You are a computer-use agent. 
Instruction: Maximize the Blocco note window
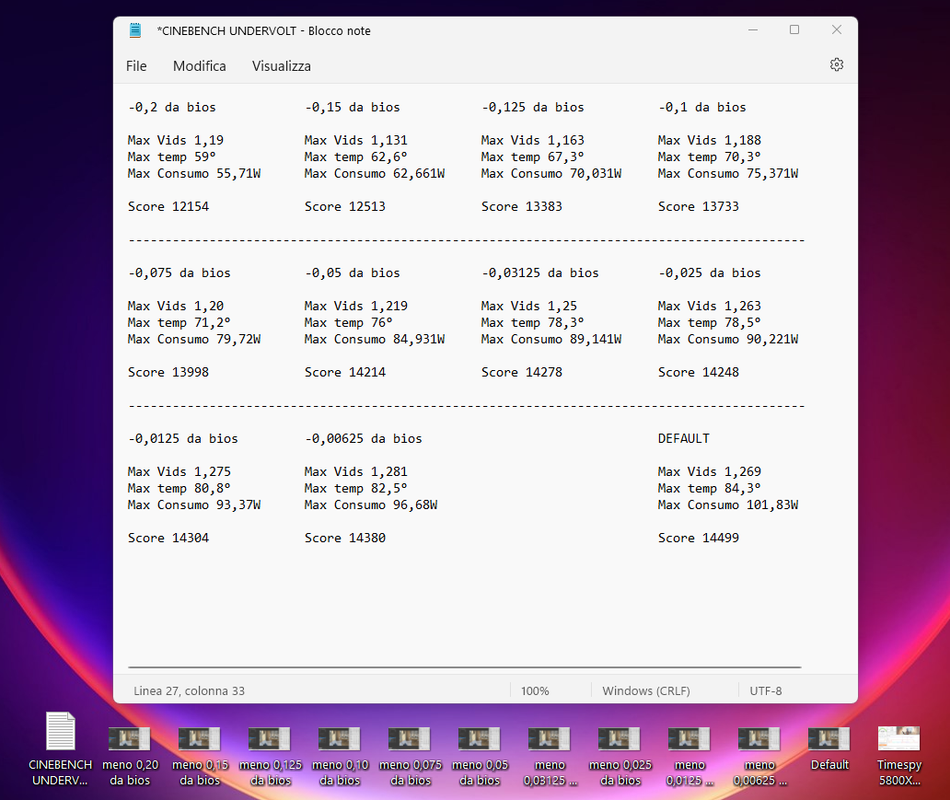(794, 30)
